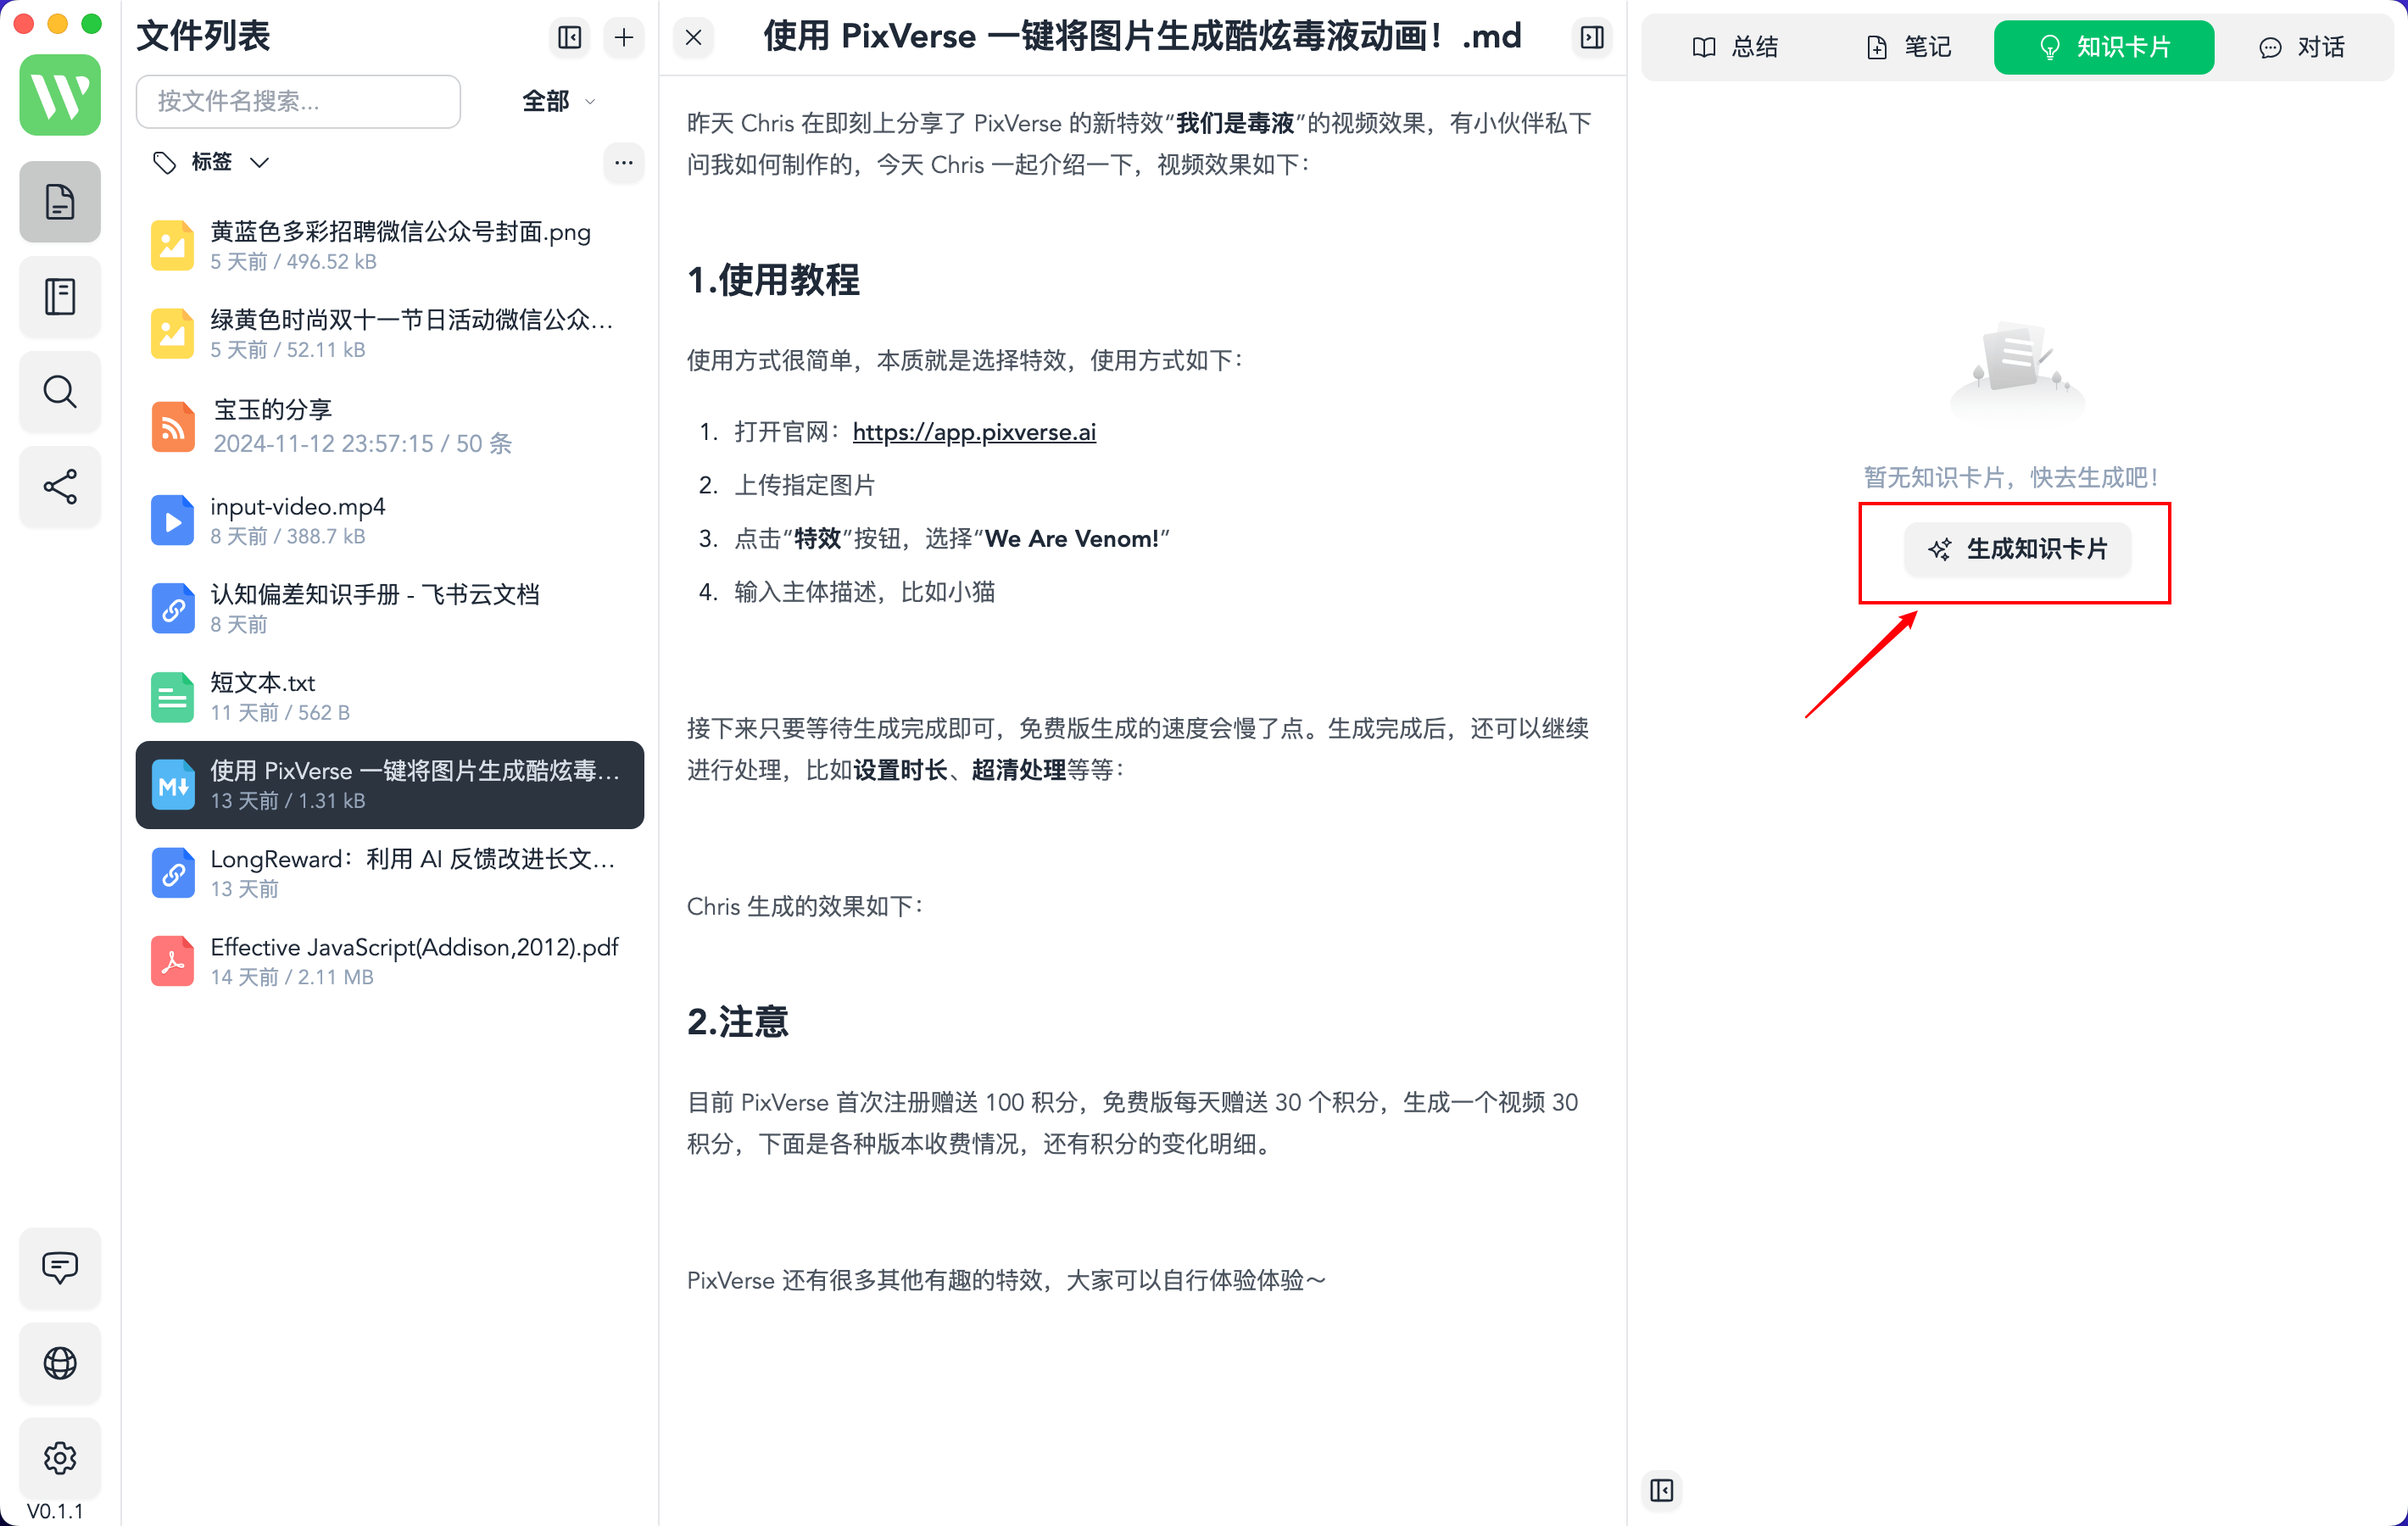This screenshot has height=1526, width=2408.
Task: Open the share graph sidebar icon
Action: (60, 487)
